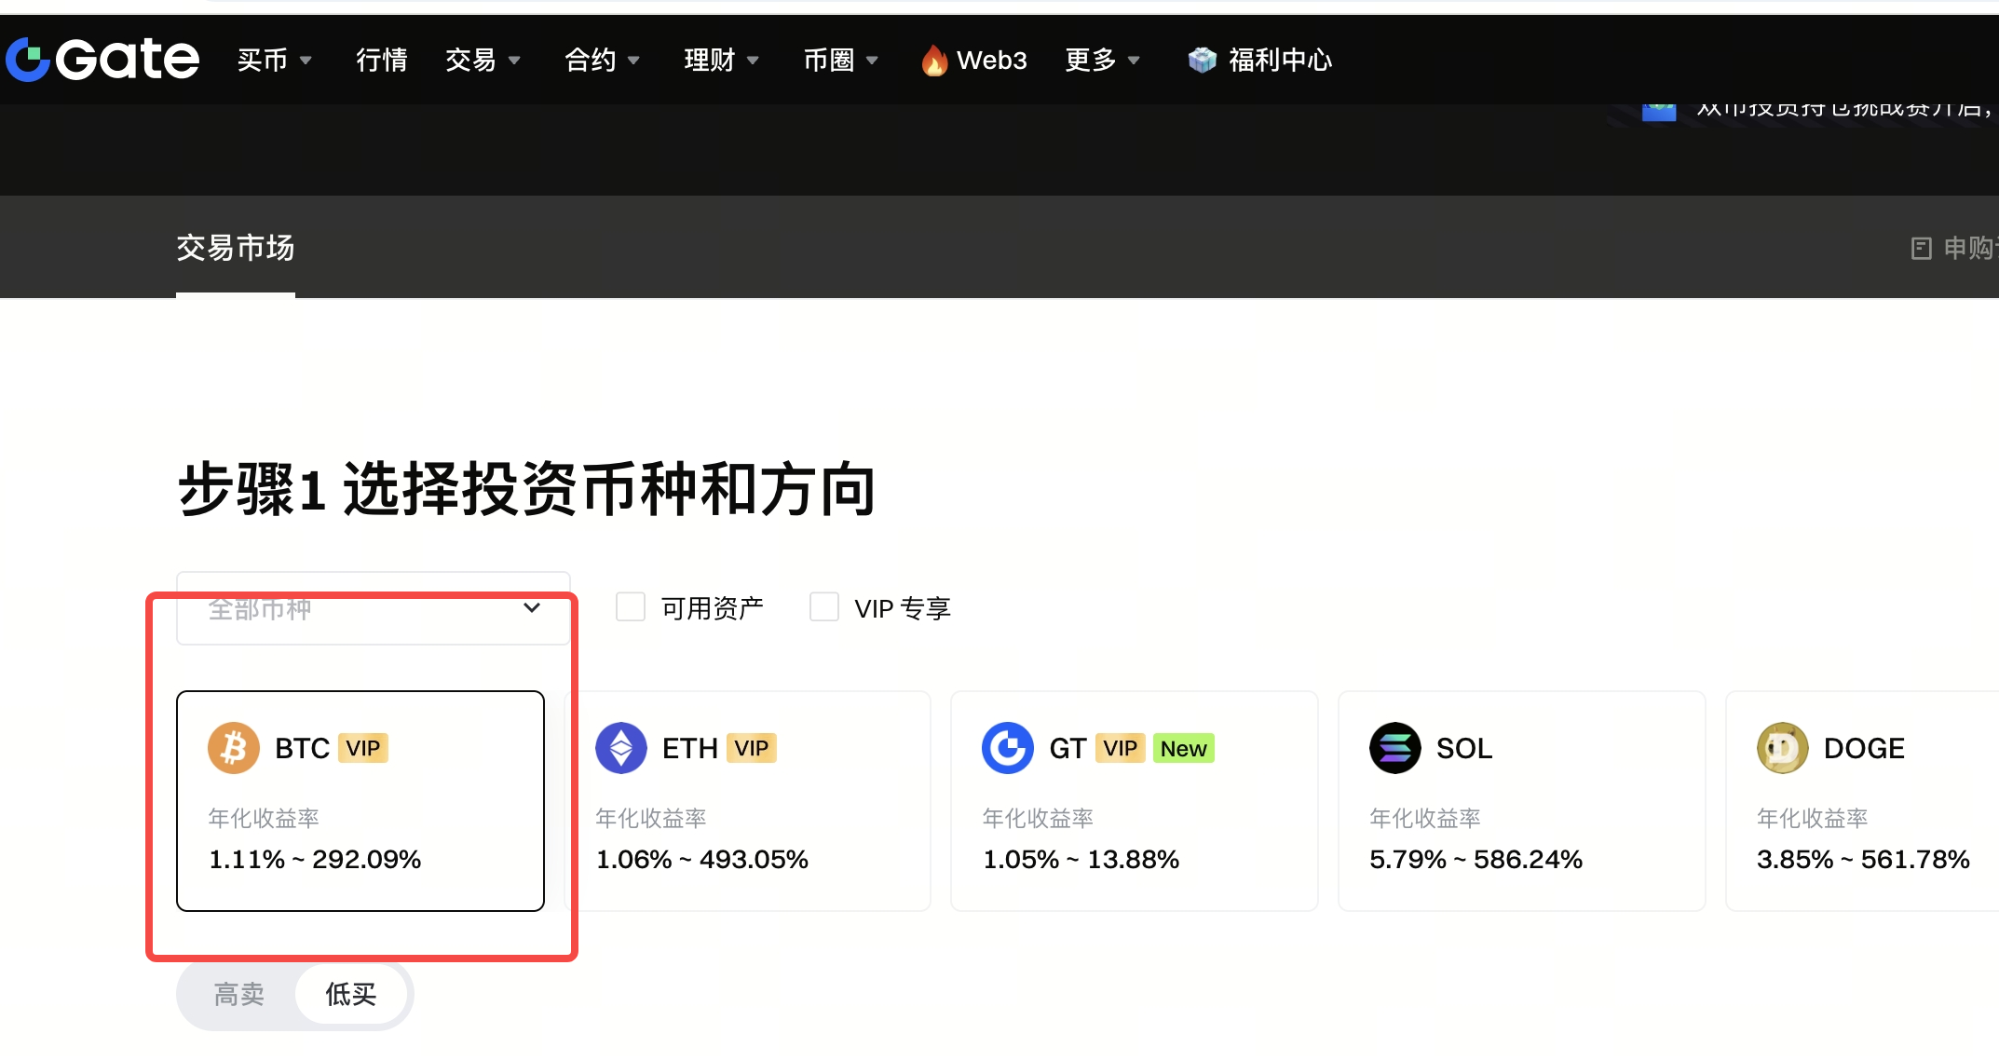This screenshot has width=1999, height=1057.
Task: Click 年化收益率 label on SOL card
Action: [1425, 818]
